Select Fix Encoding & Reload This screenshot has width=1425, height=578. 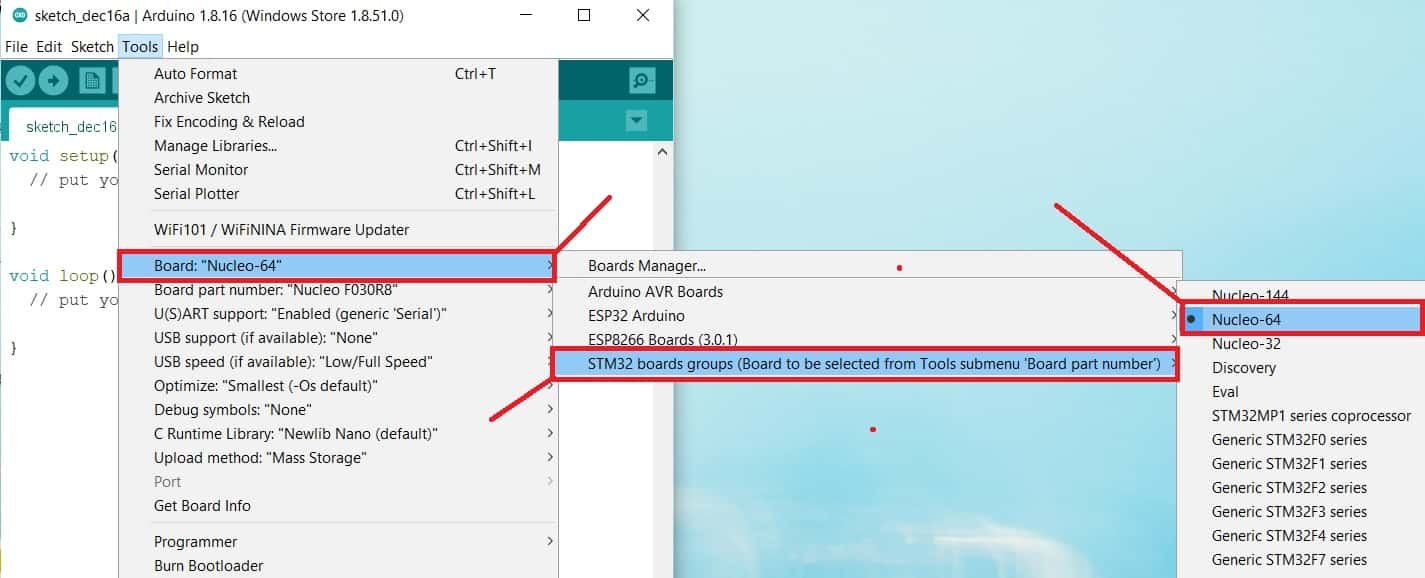click(x=338, y=122)
